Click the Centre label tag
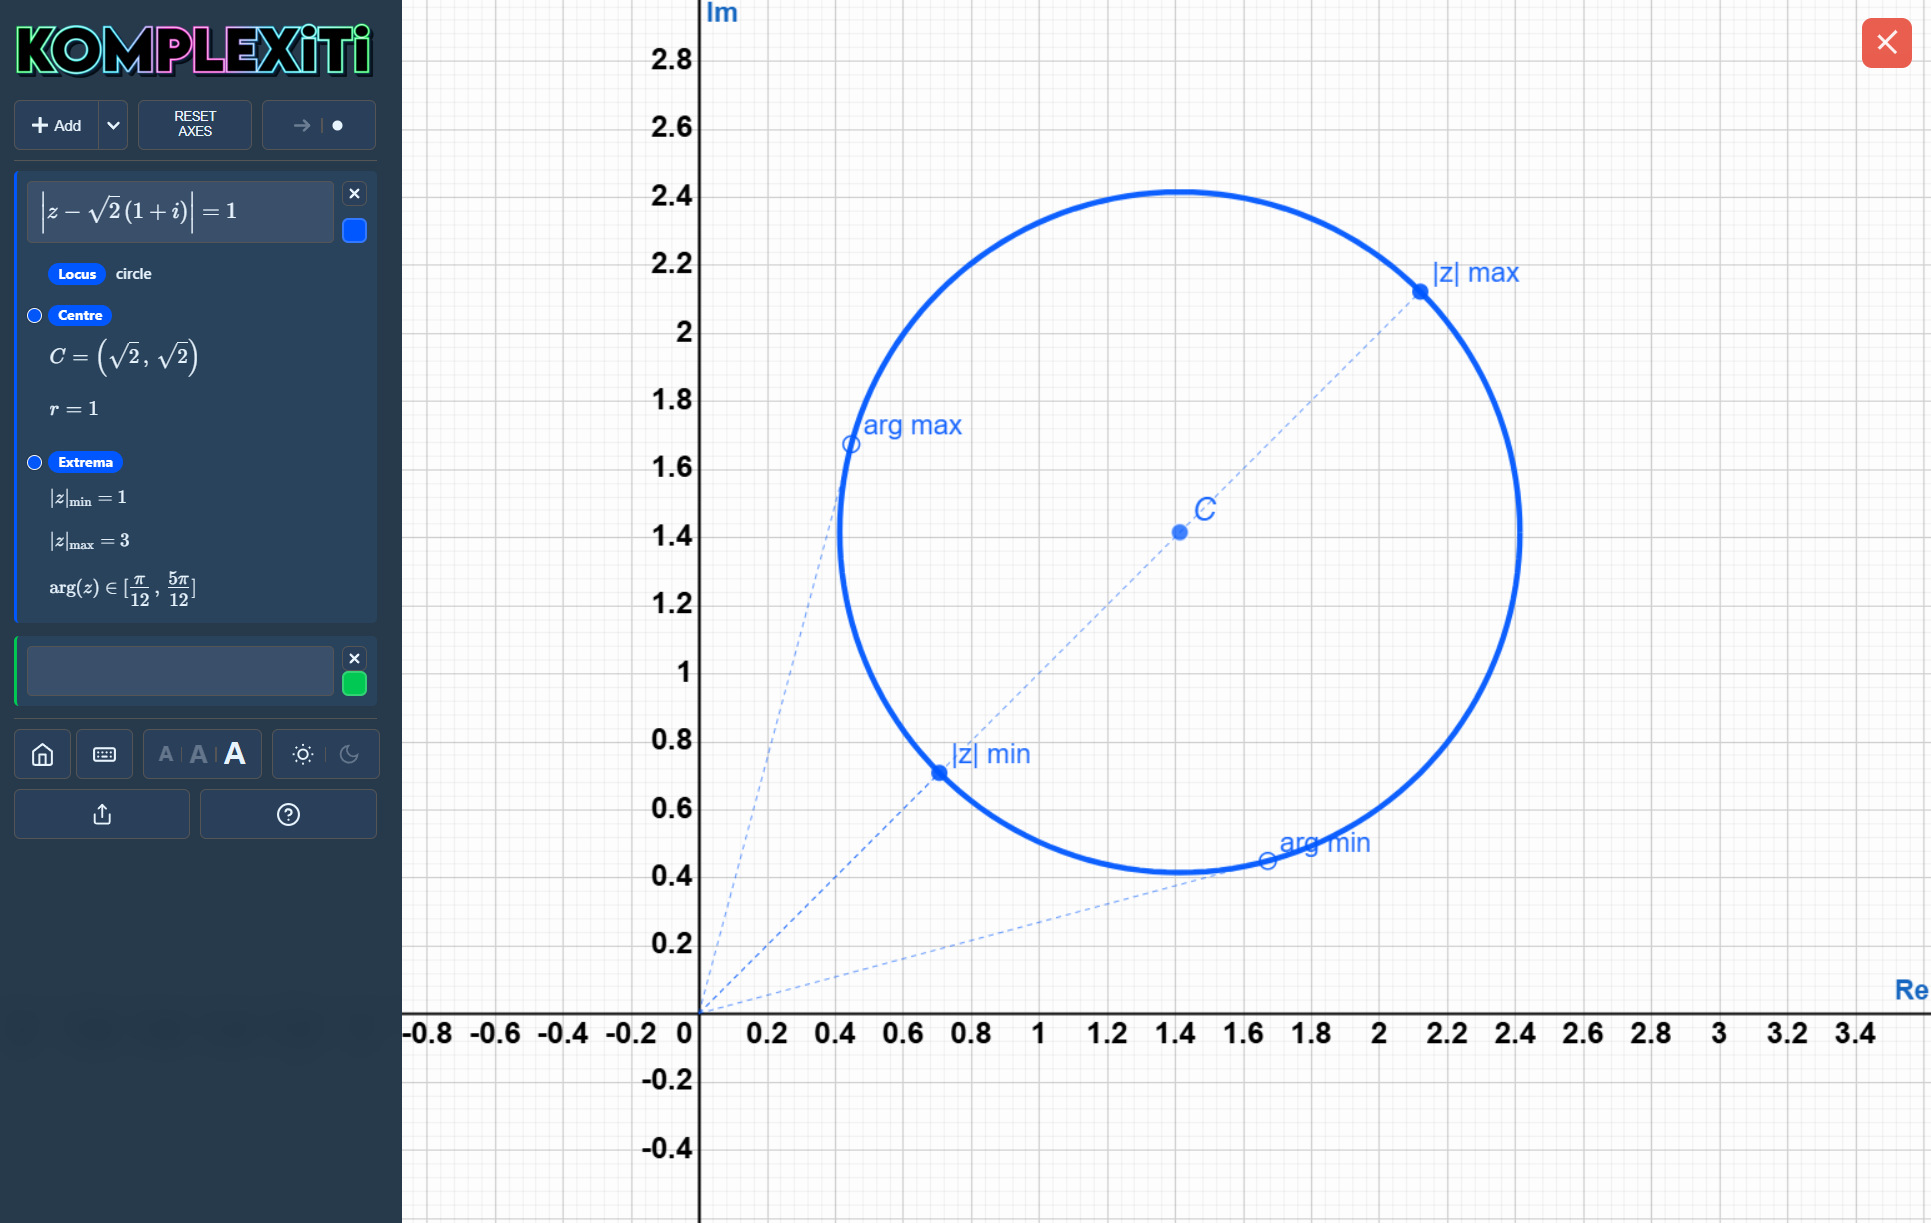 [x=80, y=315]
